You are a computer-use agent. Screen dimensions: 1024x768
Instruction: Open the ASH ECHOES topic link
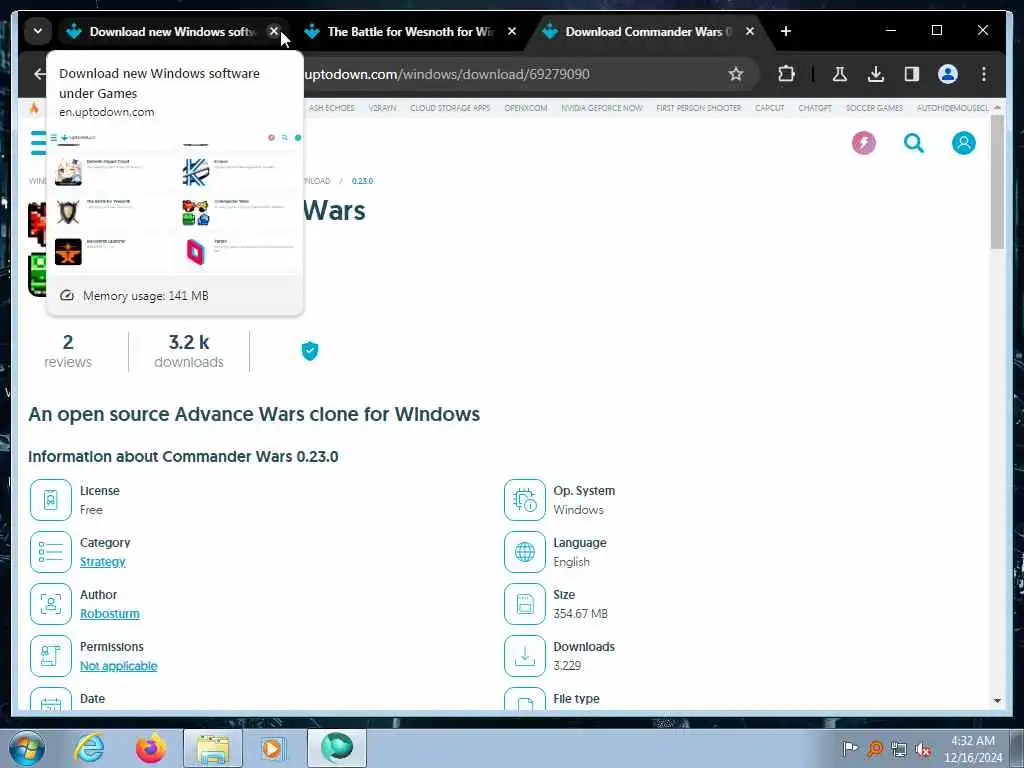pyautogui.click(x=332, y=108)
